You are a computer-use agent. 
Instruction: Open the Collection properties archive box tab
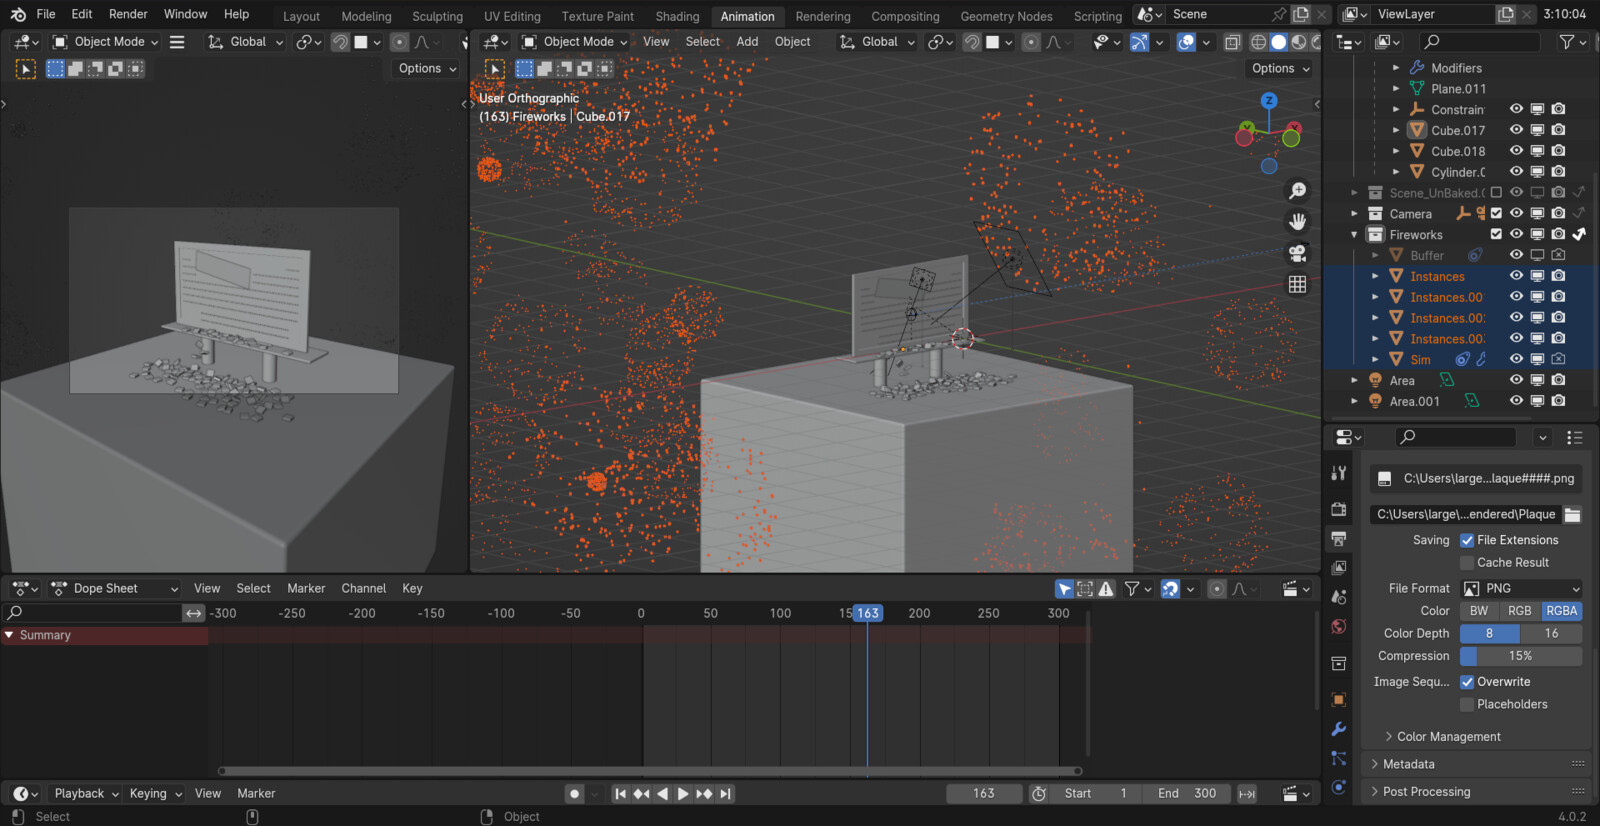click(x=1339, y=663)
